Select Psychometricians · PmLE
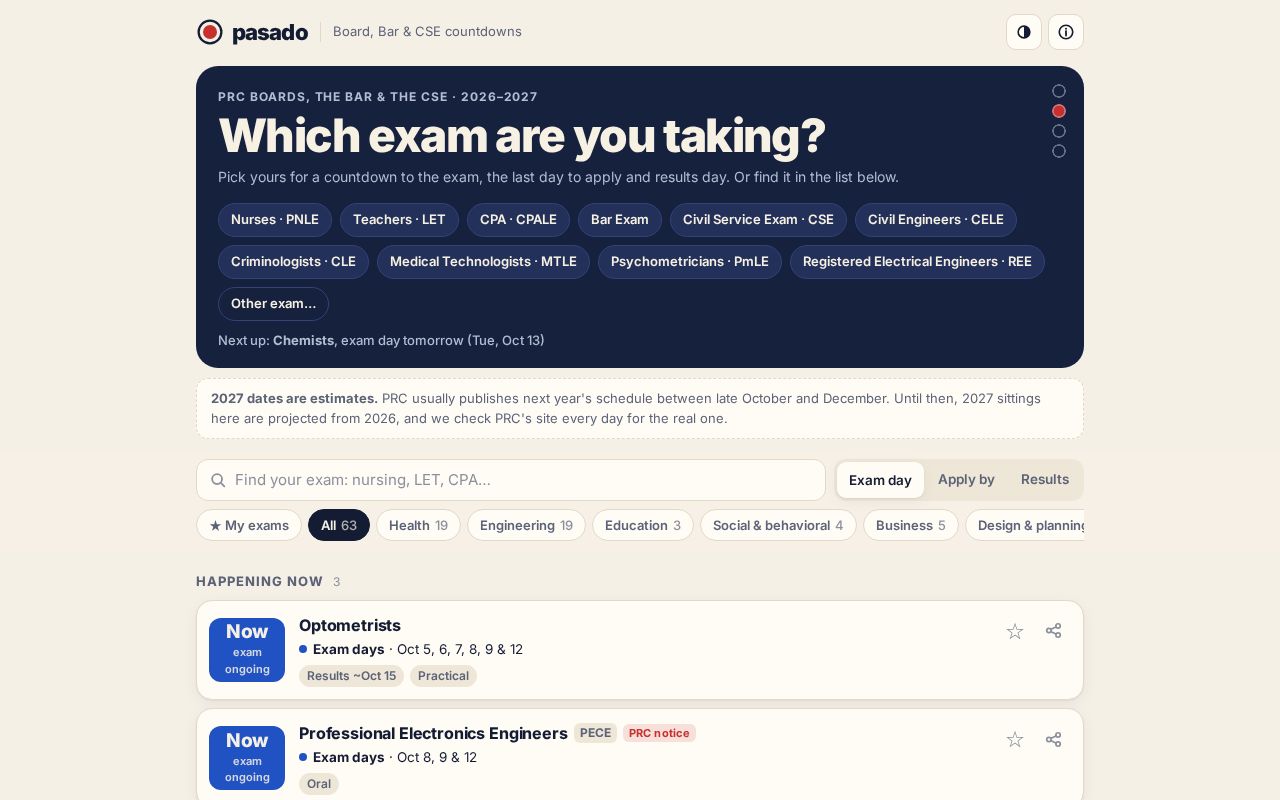Viewport: 1280px width, 800px height. pyautogui.click(x=690, y=262)
